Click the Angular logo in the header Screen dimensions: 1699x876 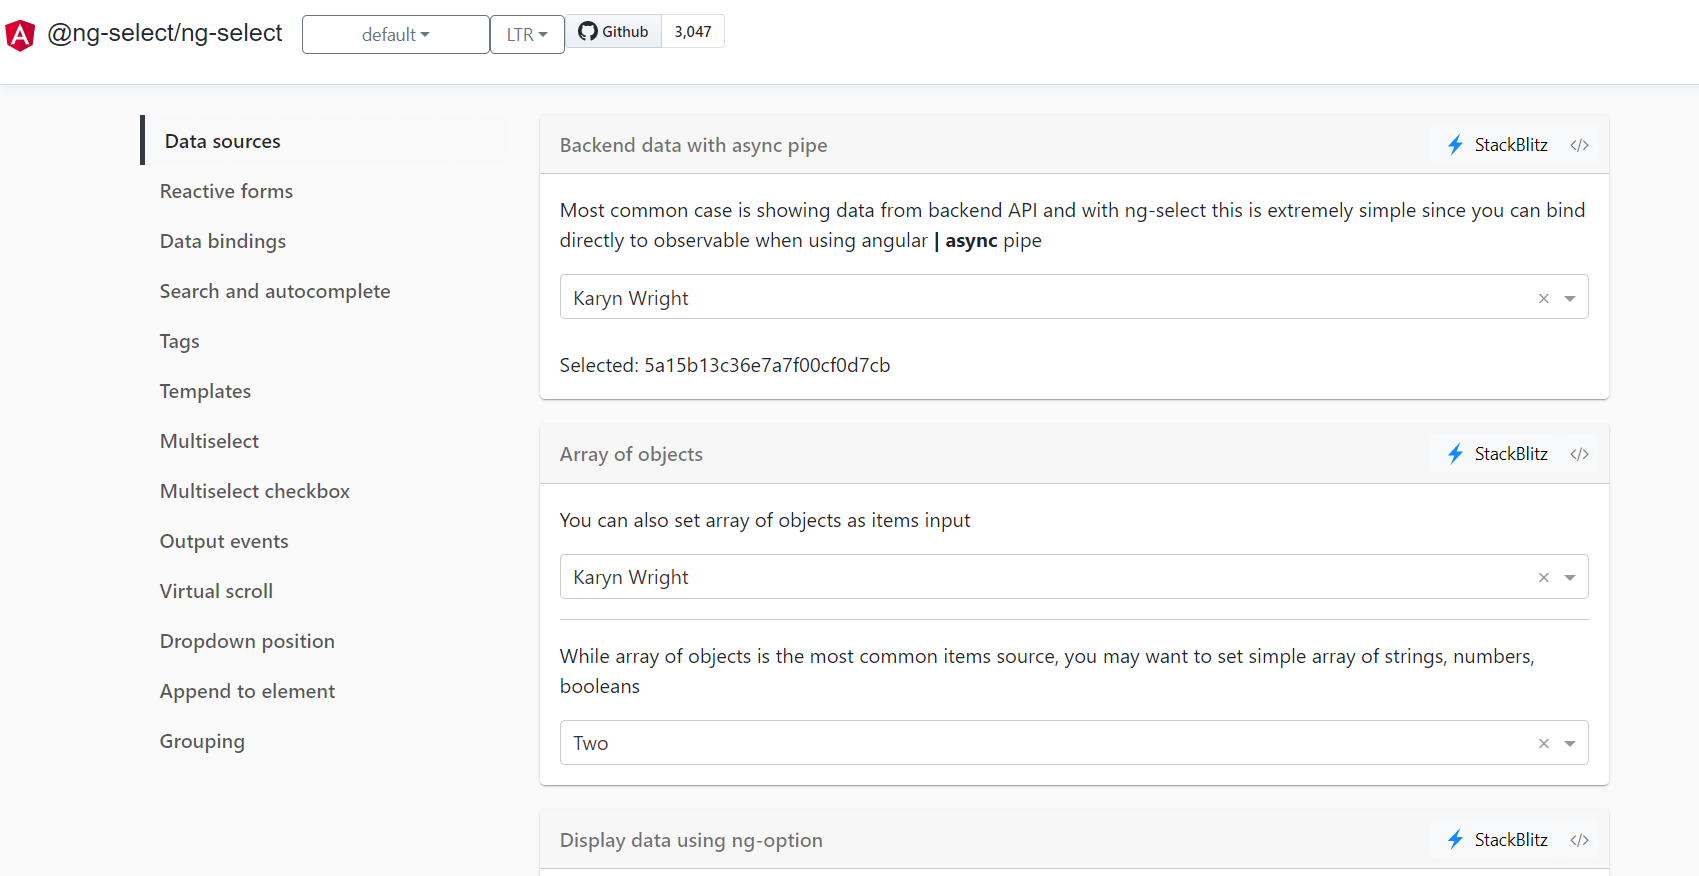click(x=20, y=35)
